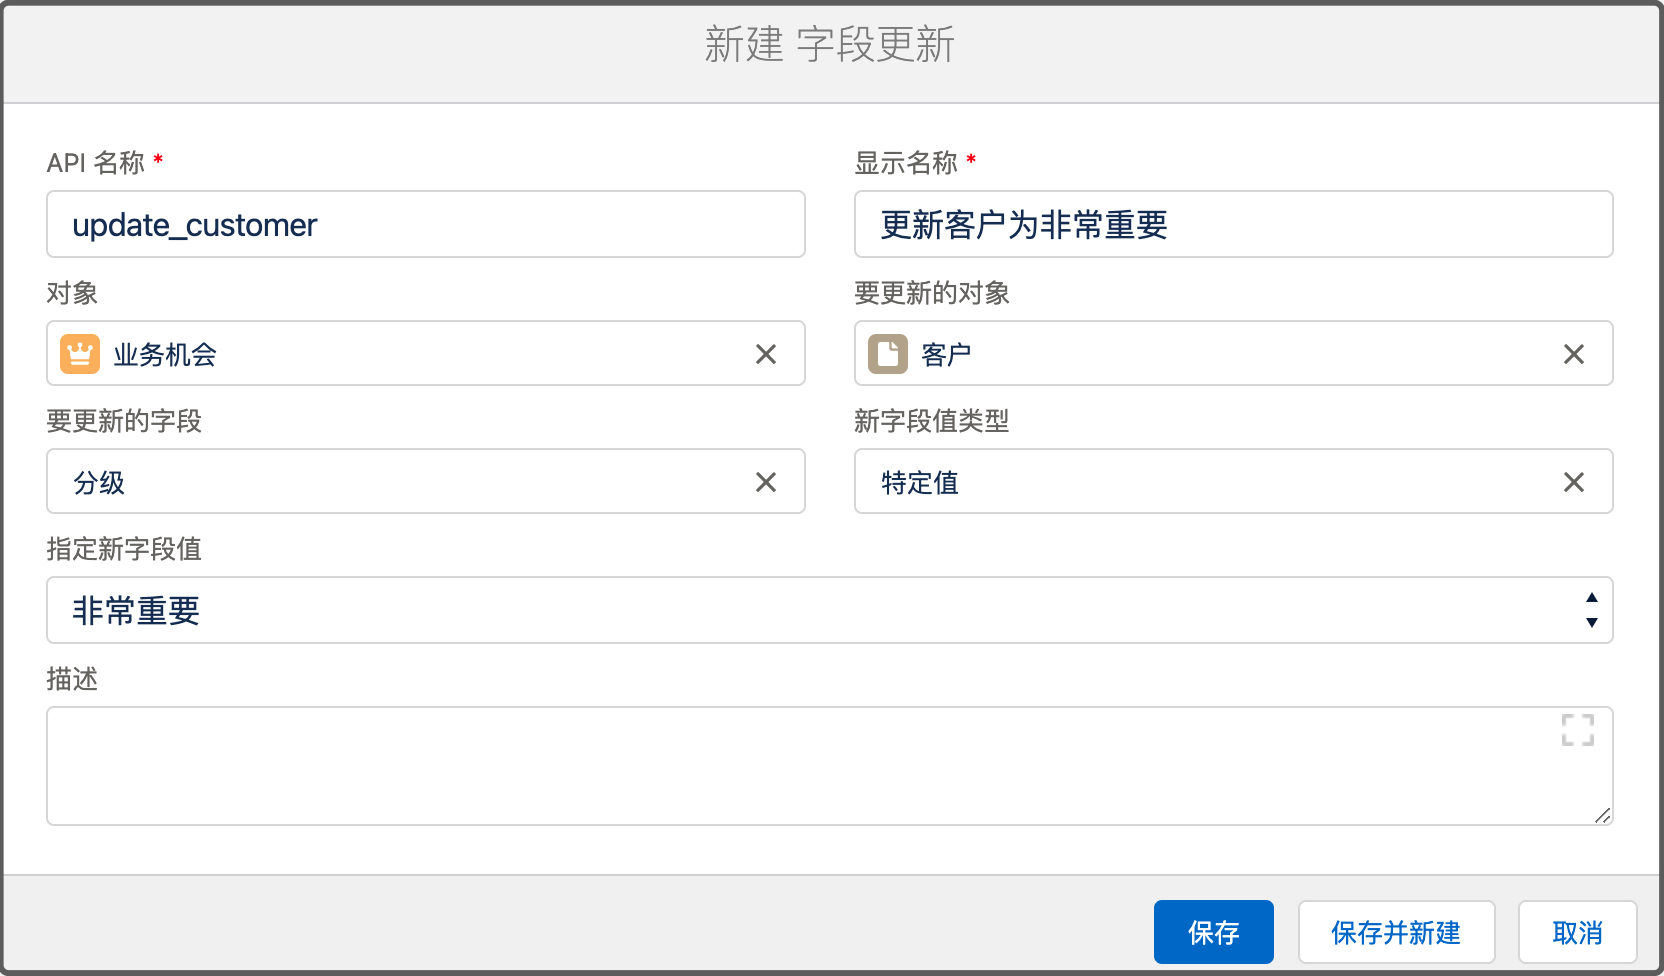
Task: Open the 要更新的字段 lookup showing 分级
Action: 426,481
